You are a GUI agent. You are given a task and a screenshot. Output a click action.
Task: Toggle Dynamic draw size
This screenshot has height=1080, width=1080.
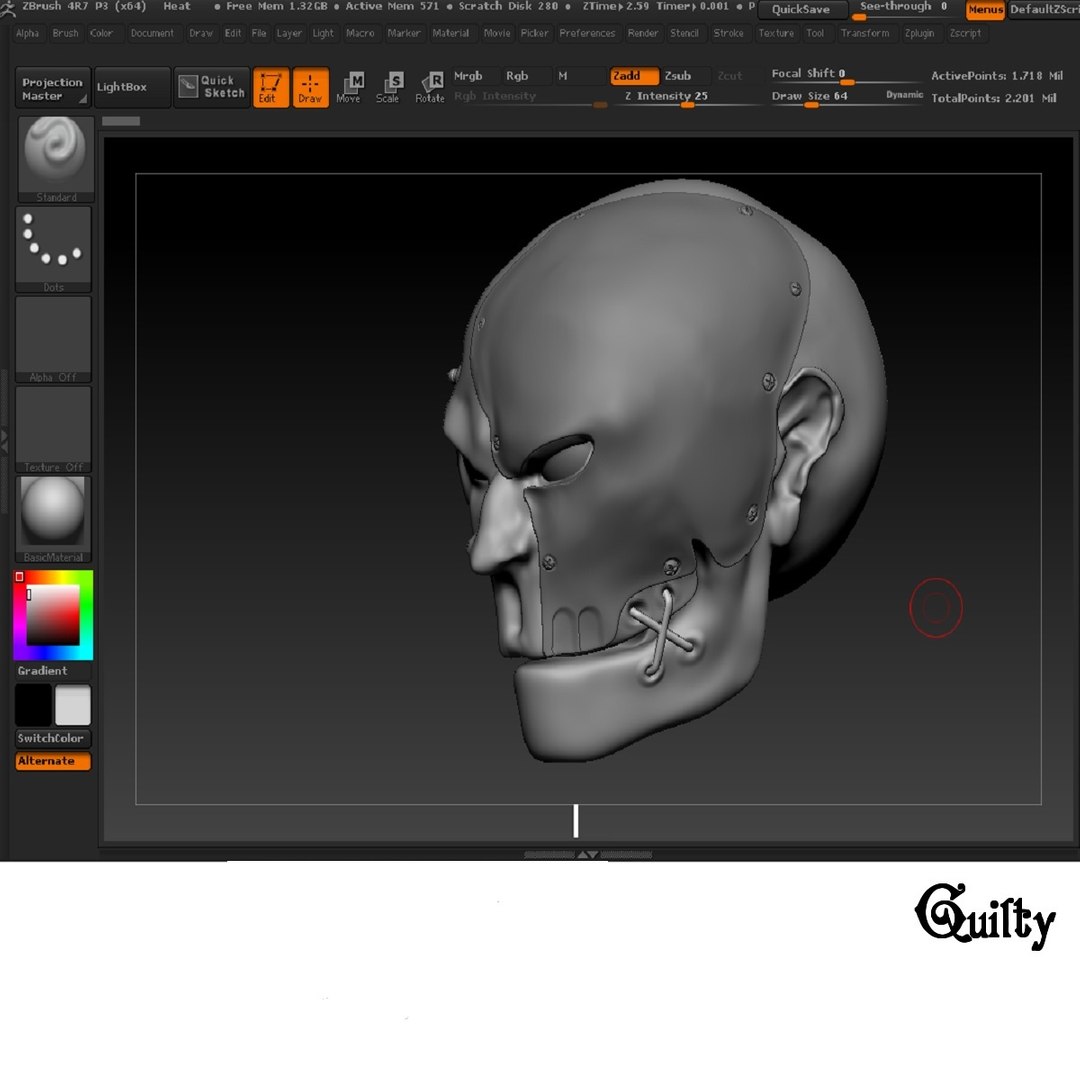coord(904,95)
